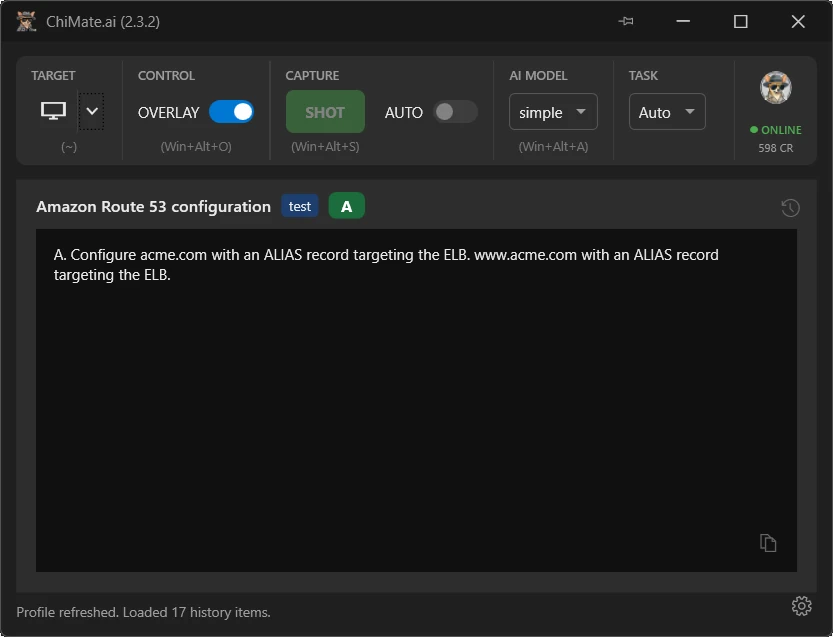Expand the target selection chevron
This screenshot has height=637, width=833.
pyautogui.click(x=91, y=111)
